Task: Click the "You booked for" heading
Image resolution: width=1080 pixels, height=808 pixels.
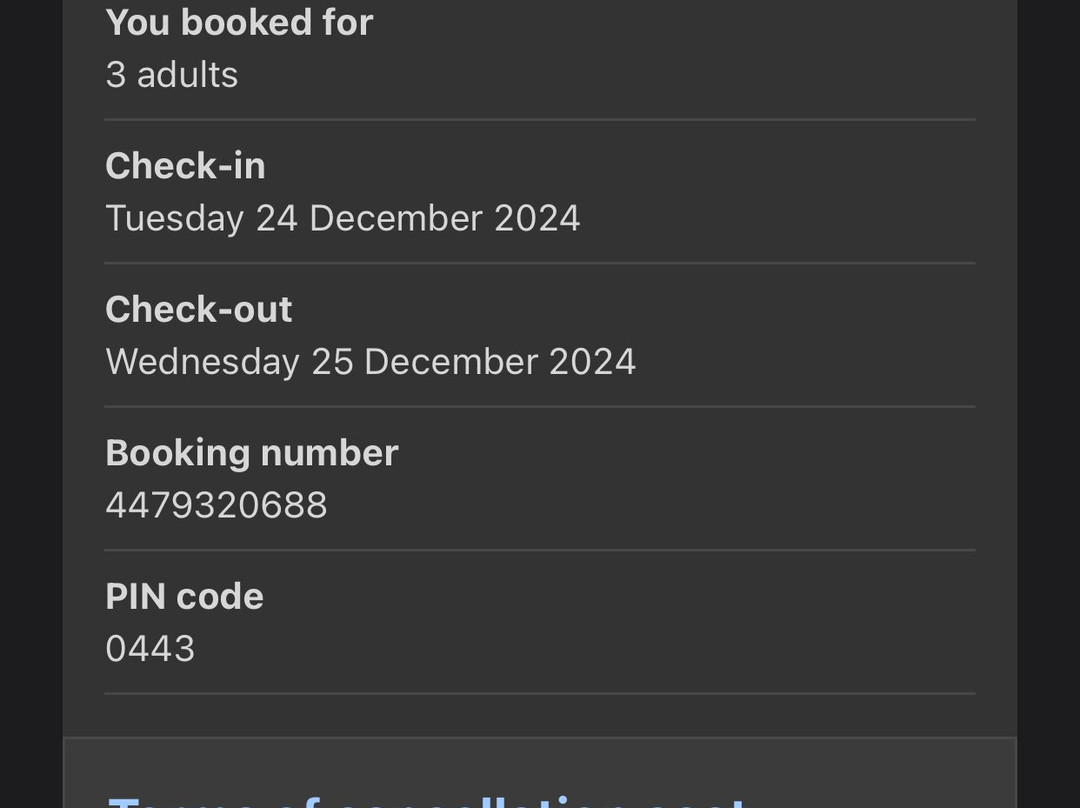Action: click(239, 22)
